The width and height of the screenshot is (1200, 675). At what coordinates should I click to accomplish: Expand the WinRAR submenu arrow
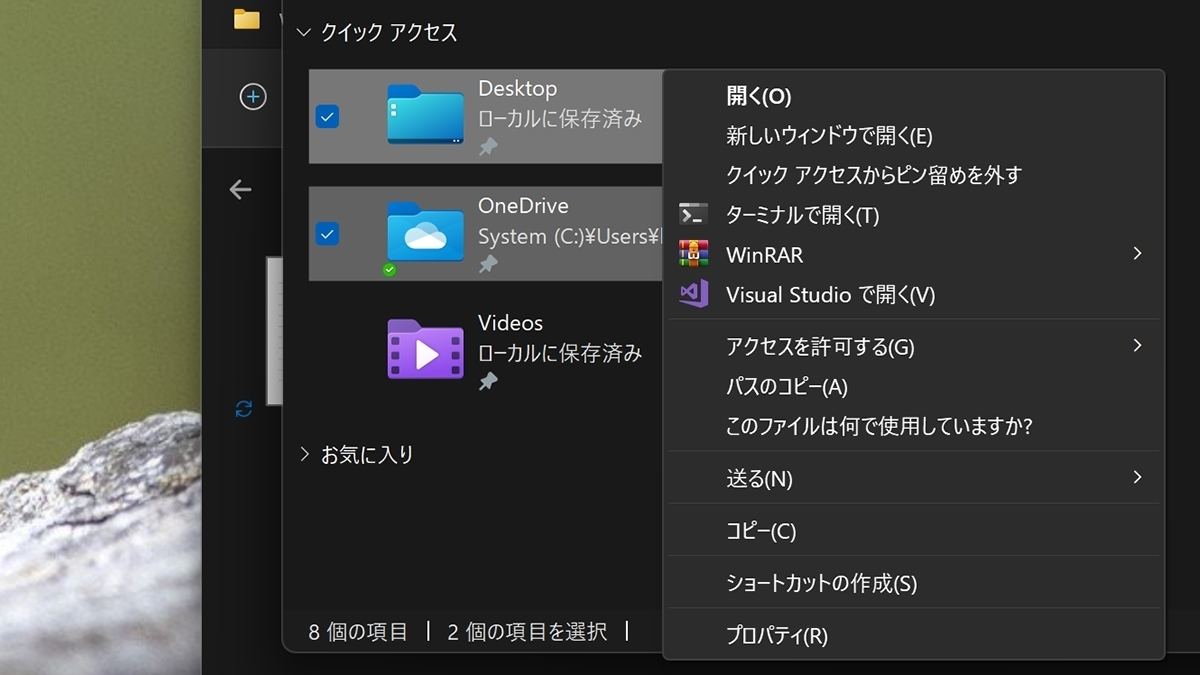pyautogui.click(x=1137, y=254)
